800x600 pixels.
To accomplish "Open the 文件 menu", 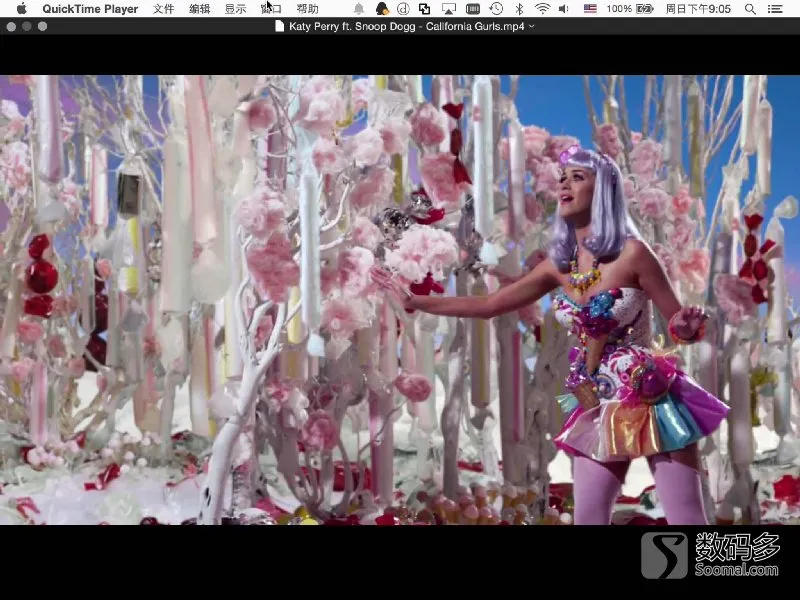I will point(164,9).
